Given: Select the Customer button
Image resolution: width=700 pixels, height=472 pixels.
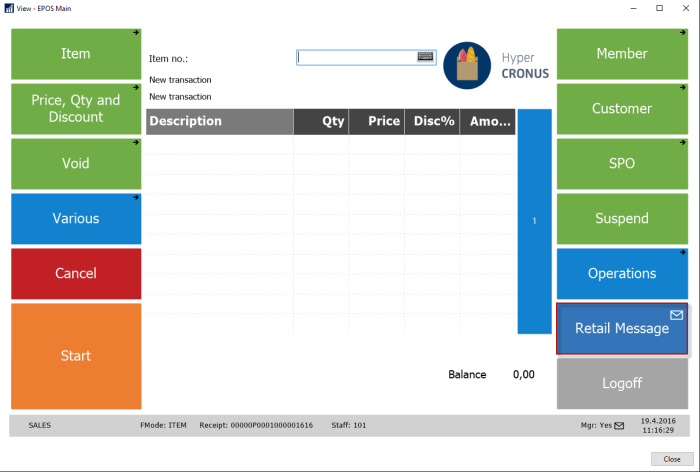Looking at the screenshot, I should click(x=622, y=109).
